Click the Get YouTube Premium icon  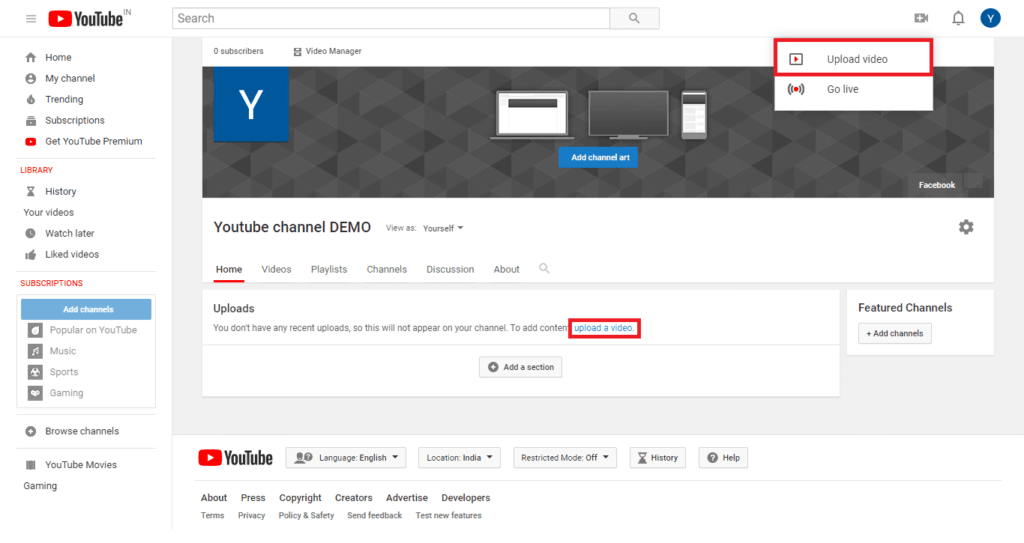point(31,141)
